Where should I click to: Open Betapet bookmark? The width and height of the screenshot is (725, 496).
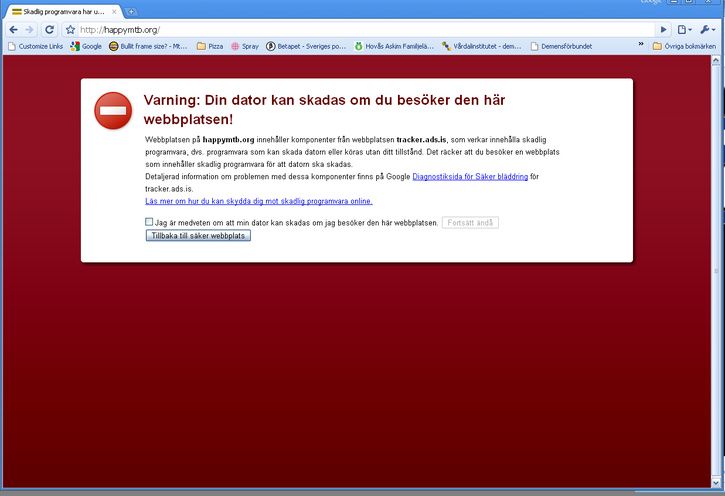point(306,46)
